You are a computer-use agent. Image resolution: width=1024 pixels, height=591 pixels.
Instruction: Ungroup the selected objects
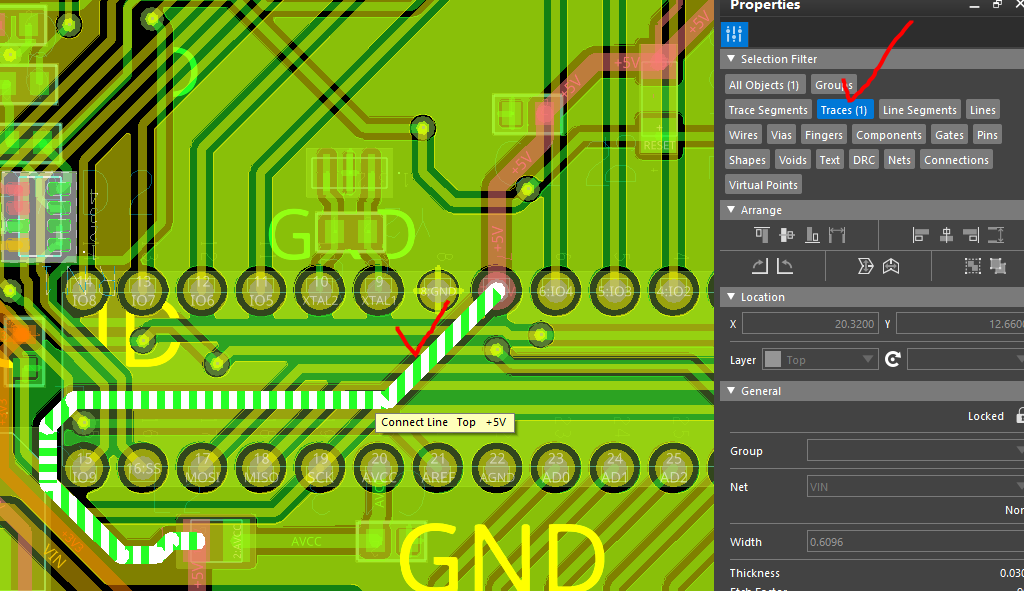pos(998,266)
